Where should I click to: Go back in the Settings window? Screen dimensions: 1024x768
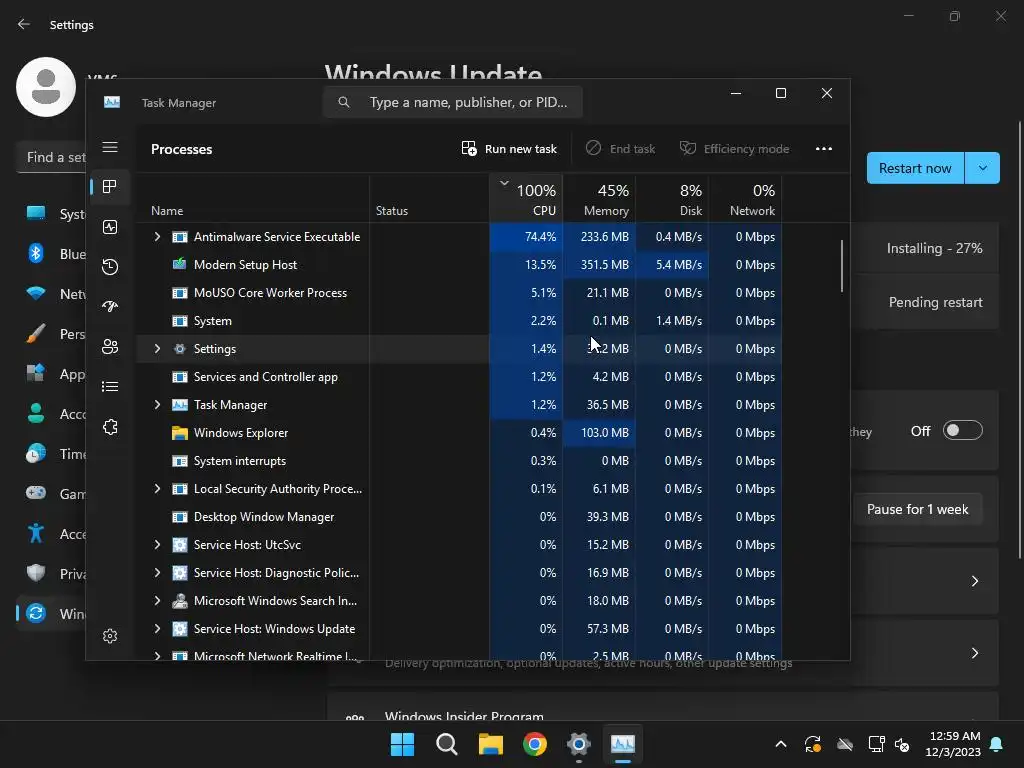(24, 24)
